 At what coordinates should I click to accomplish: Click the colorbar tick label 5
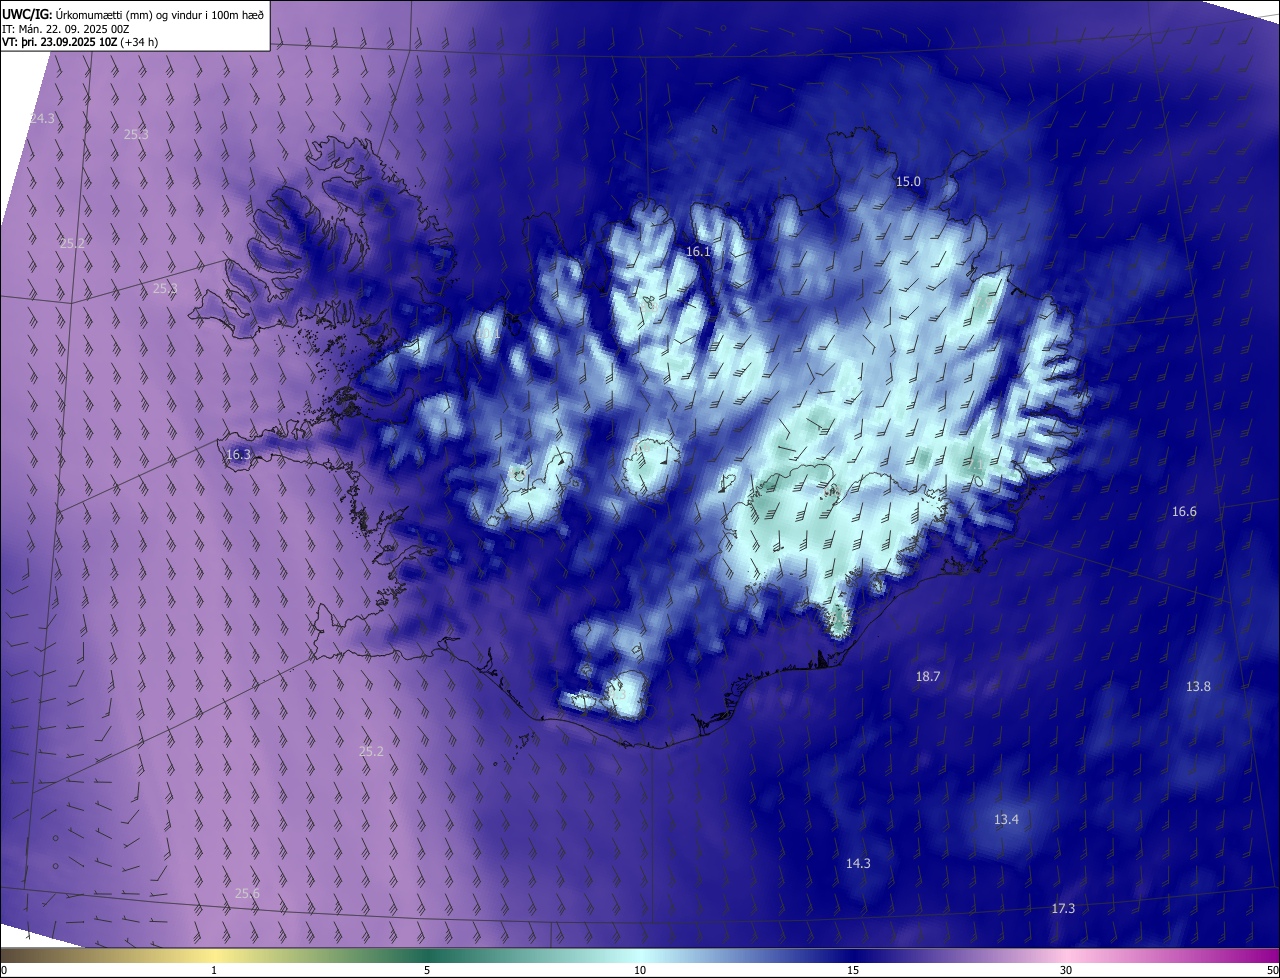[x=427, y=970]
